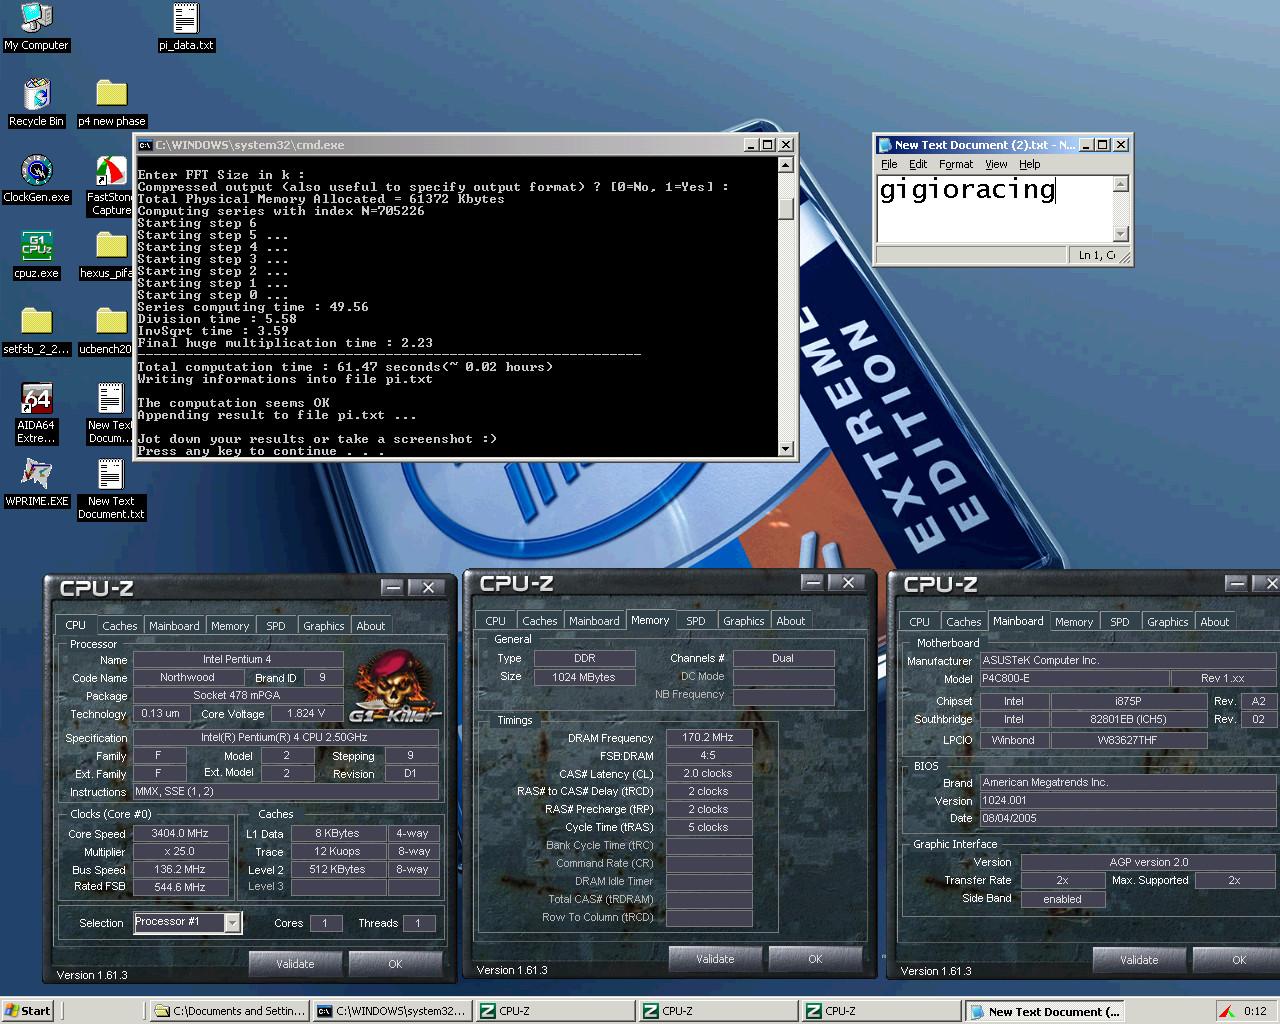Click cmd.exe window title icon
1280x1024 pixels.
tap(144, 145)
